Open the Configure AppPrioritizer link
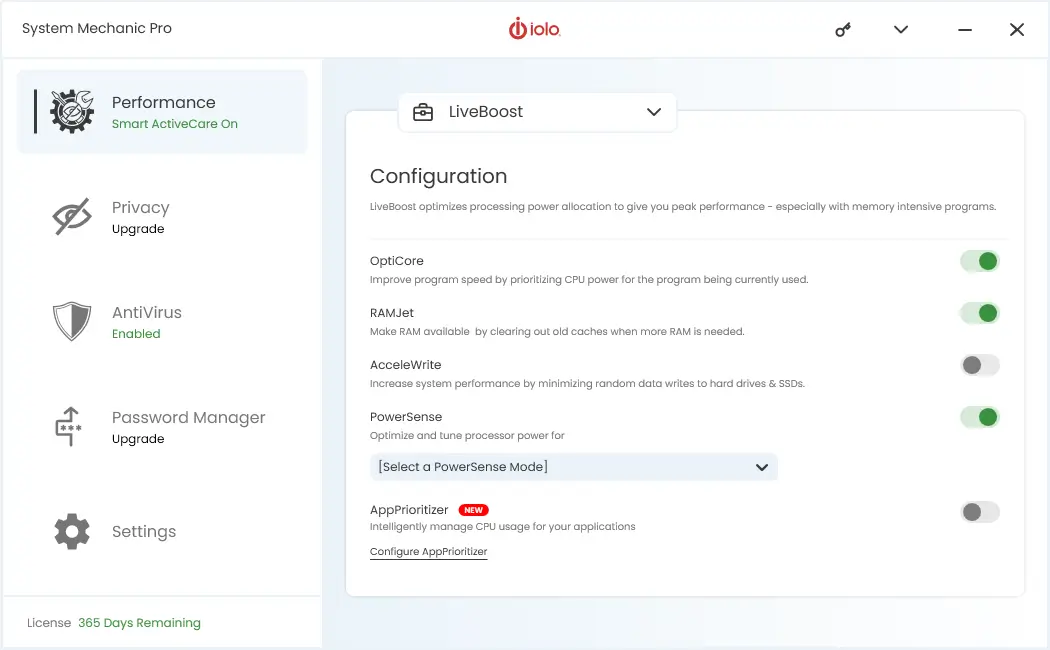1050x650 pixels. point(428,551)
